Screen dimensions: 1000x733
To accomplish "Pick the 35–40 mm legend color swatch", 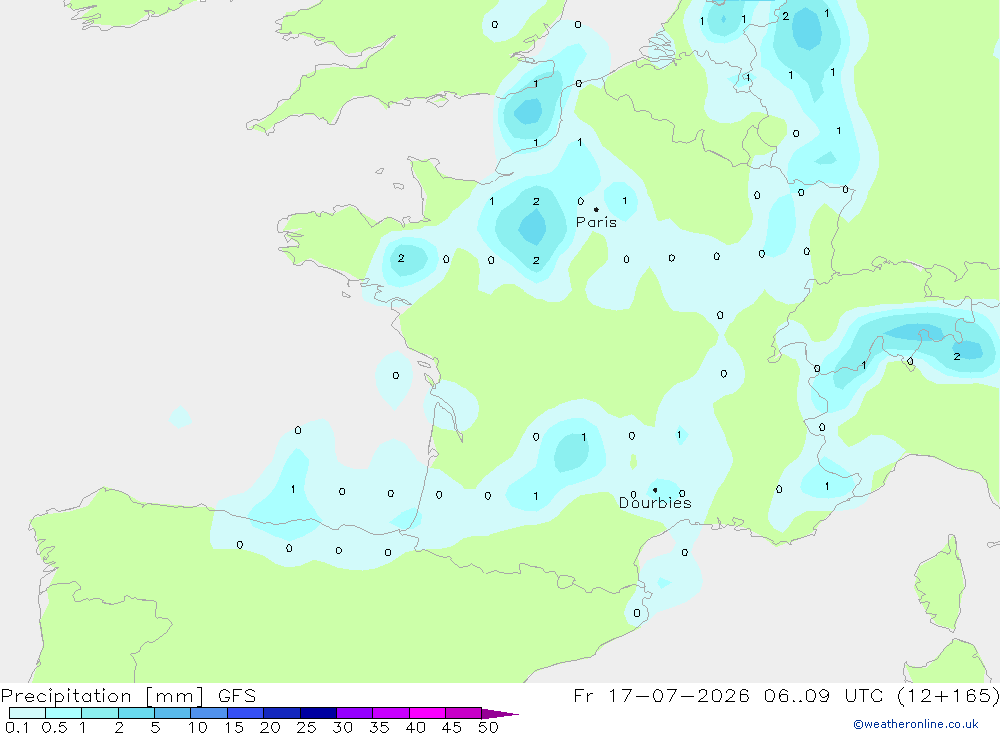I will point(391,713).
